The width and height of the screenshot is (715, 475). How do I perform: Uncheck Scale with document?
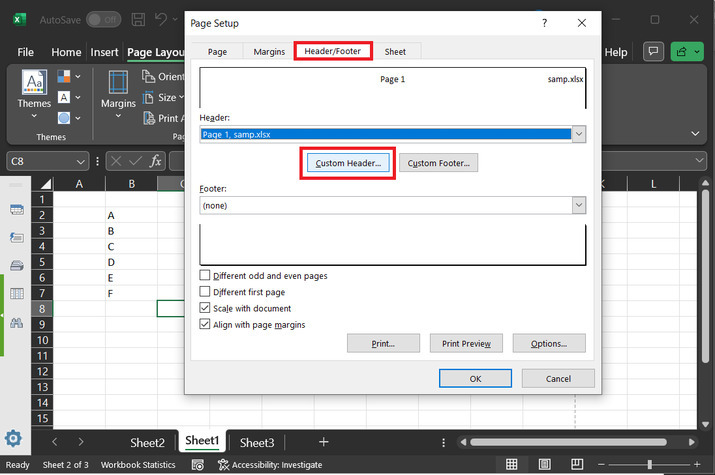click(205, 308)
